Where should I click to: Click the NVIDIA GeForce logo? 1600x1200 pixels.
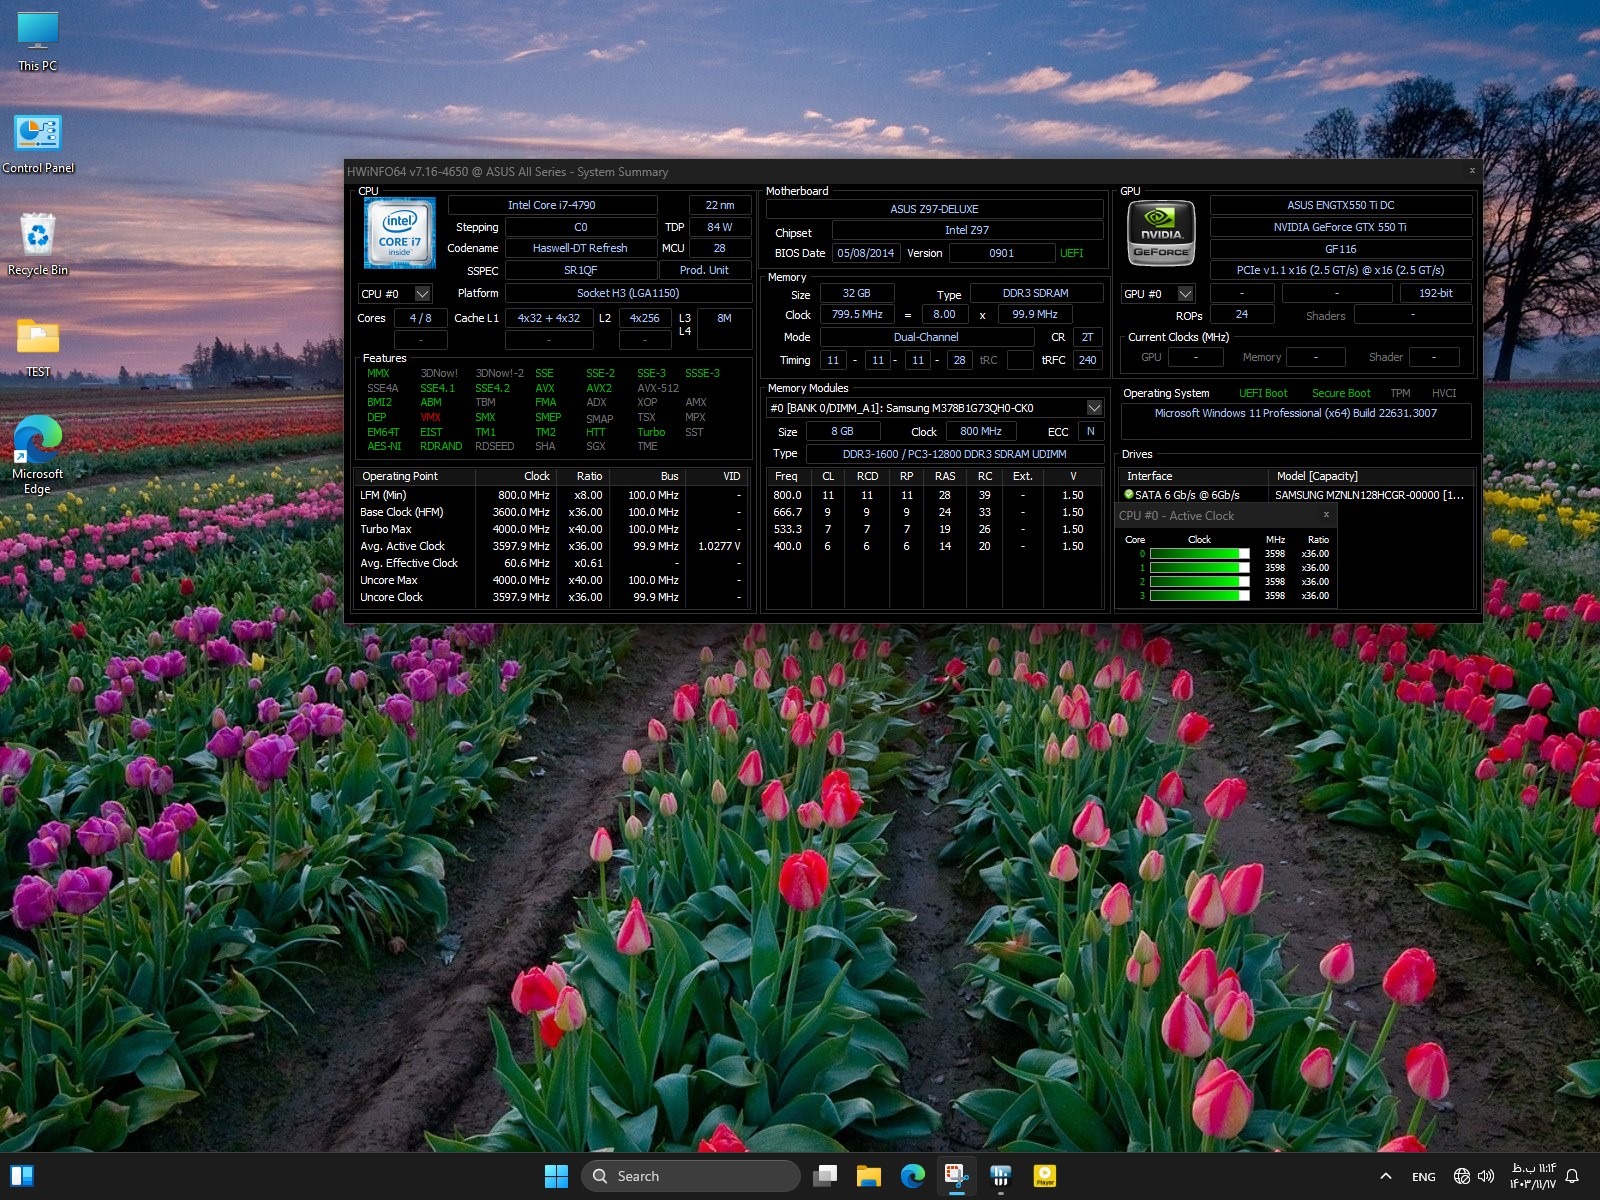pyautogui.click(x=1161, y=233)
